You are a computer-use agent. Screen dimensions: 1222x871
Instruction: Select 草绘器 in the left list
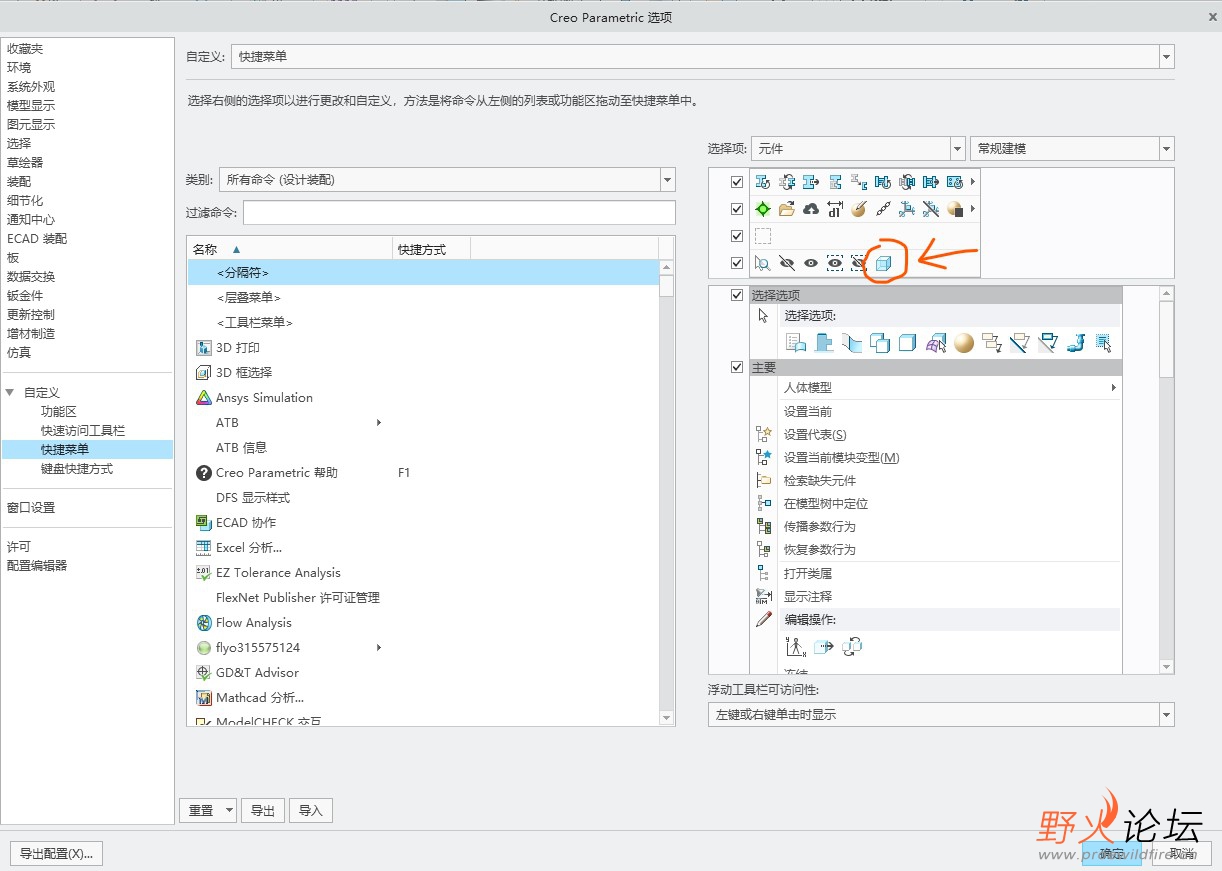tap(25, 163)
